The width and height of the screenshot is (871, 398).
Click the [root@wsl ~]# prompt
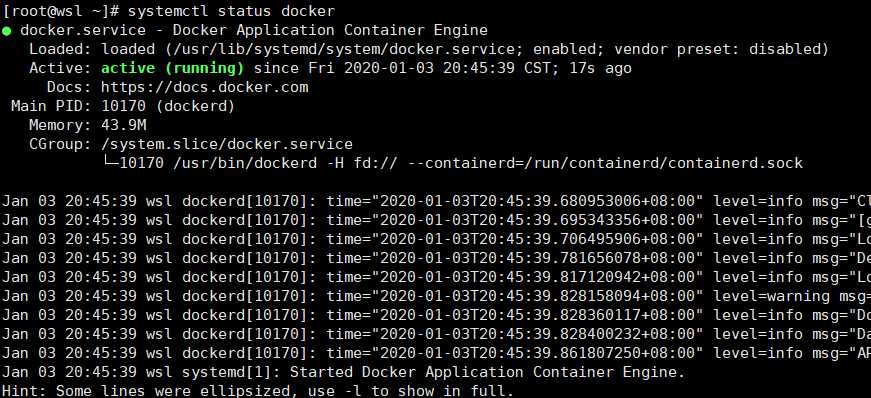tap(60, 11)
